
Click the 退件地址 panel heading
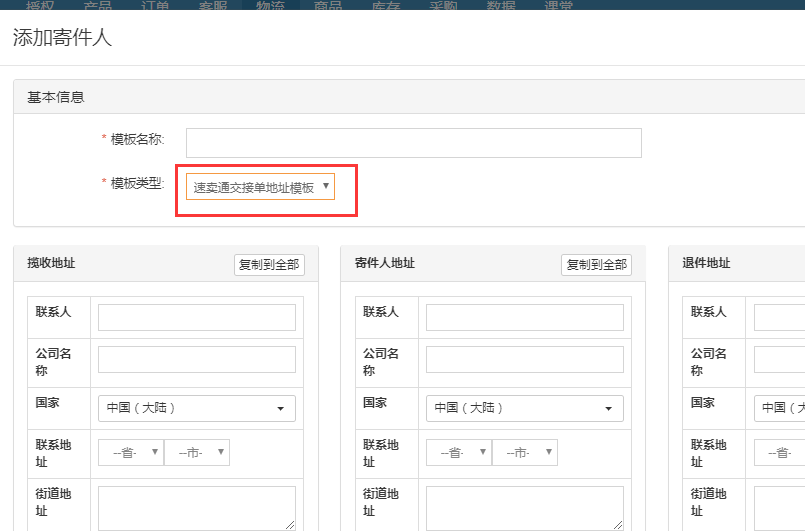(706, 263)
